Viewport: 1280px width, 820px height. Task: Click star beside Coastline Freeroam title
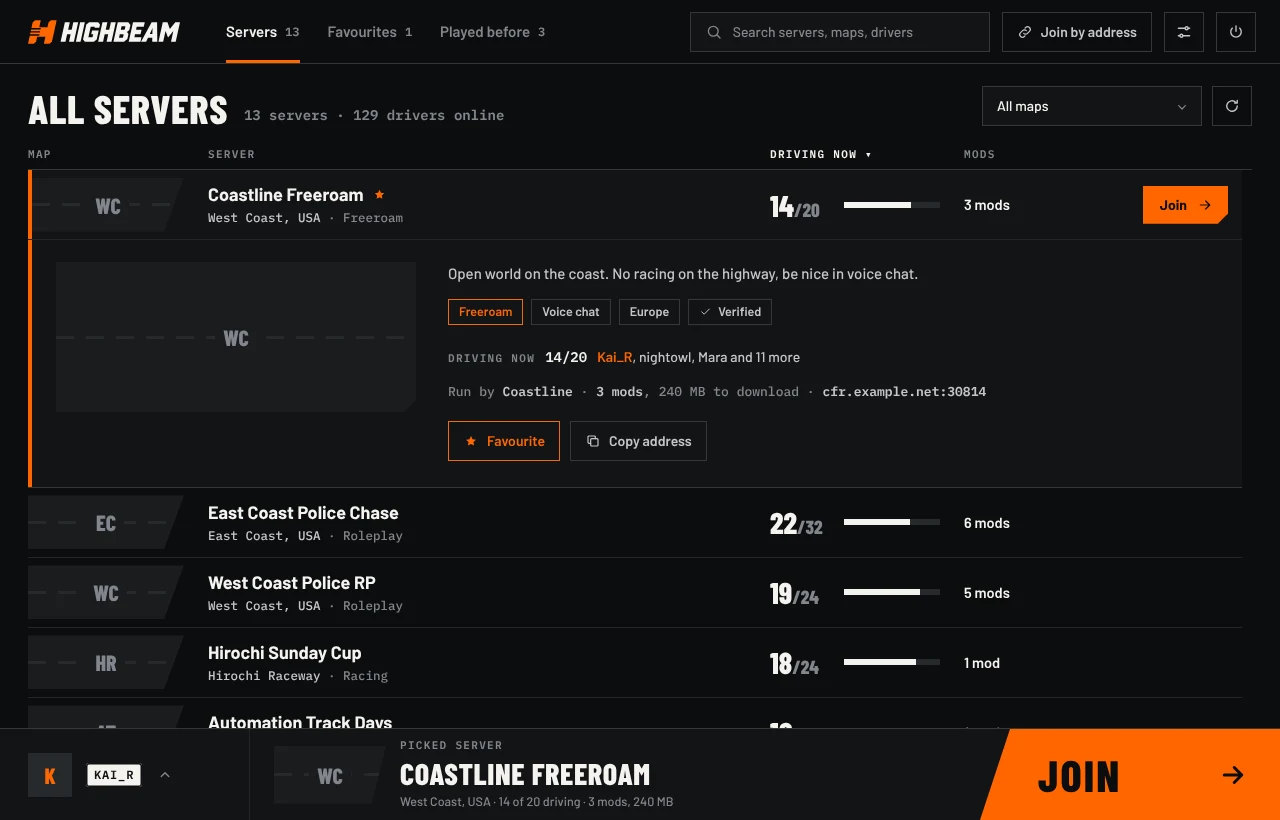pos(379,195)
